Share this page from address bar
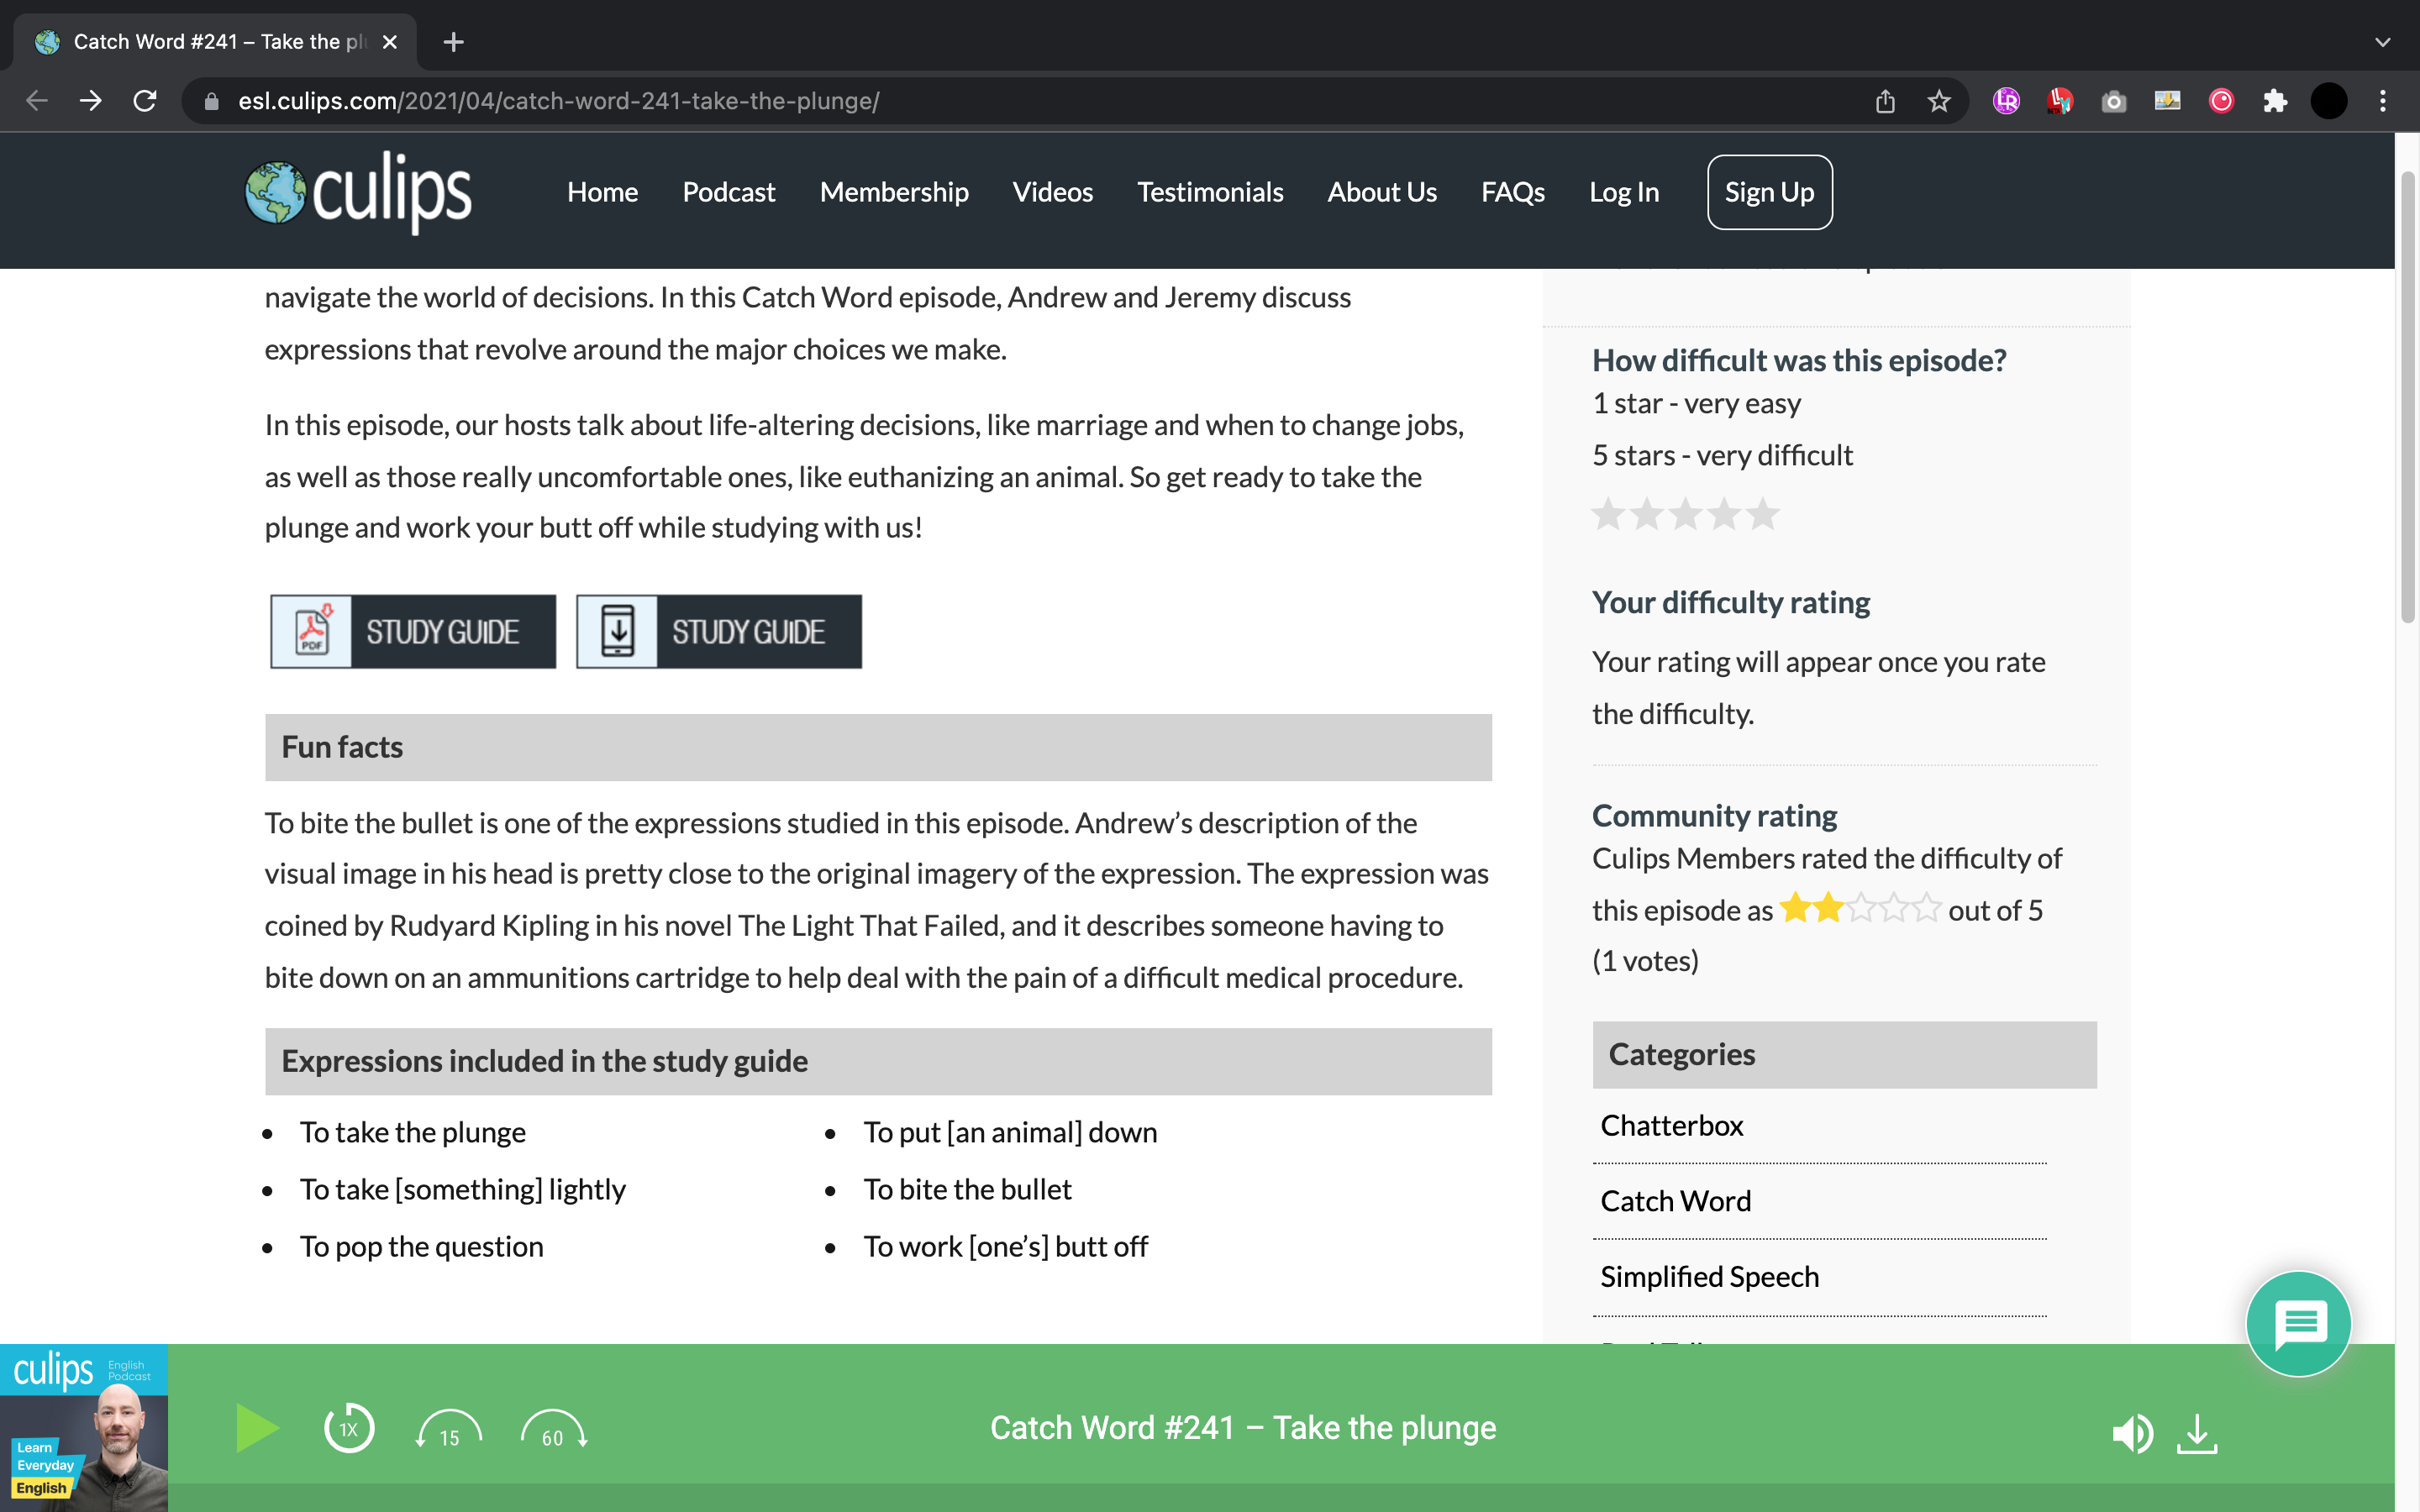This screenshot has width=2420, height=1512. coord(1885,101)
